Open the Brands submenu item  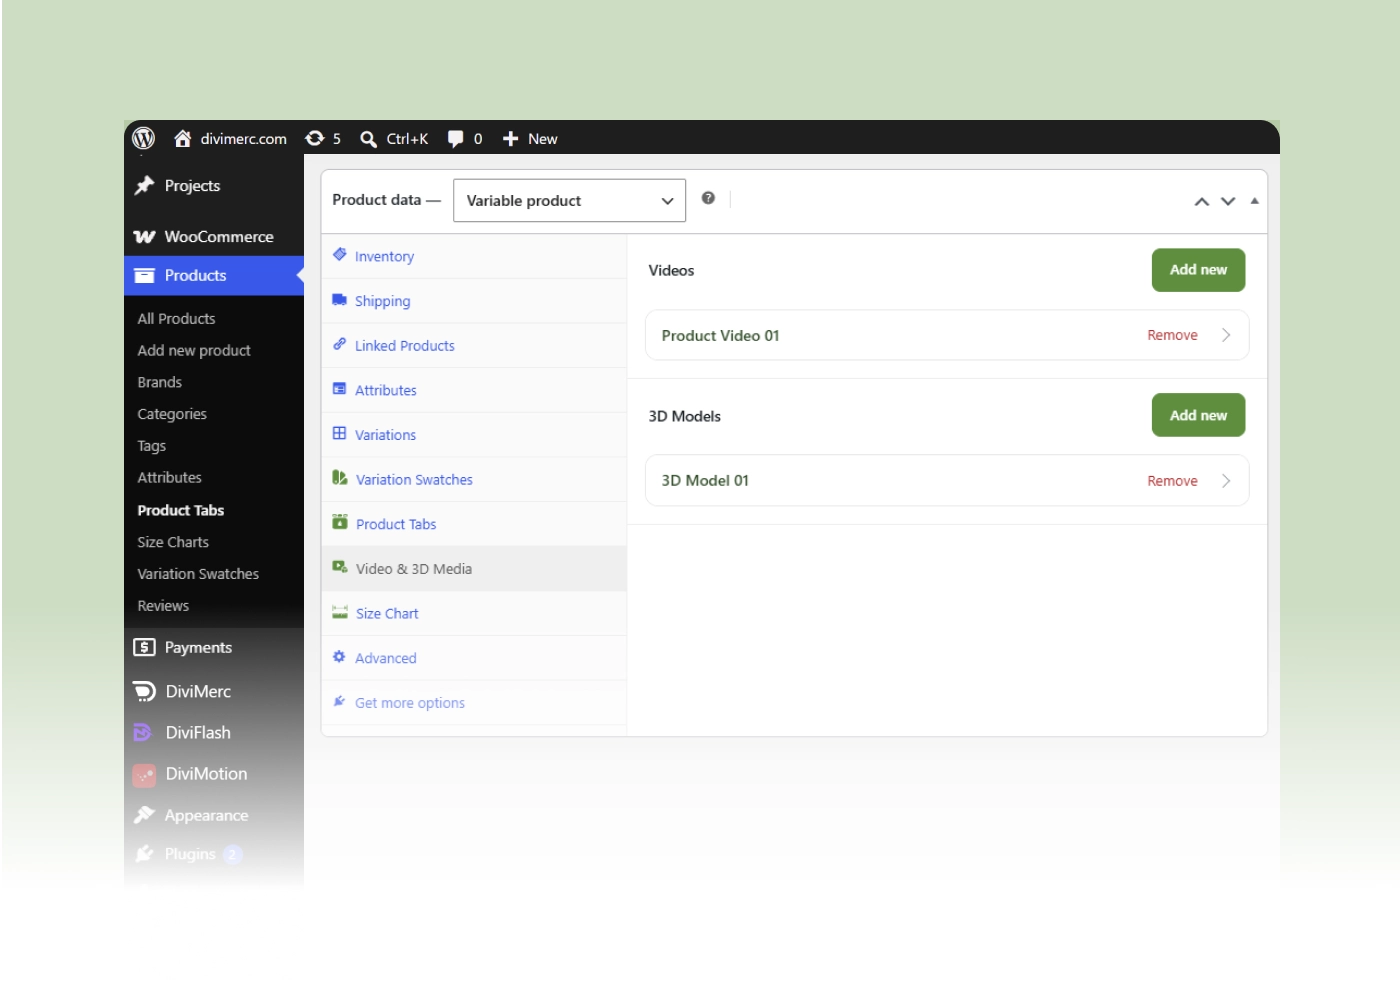click(x=160, y=383)
